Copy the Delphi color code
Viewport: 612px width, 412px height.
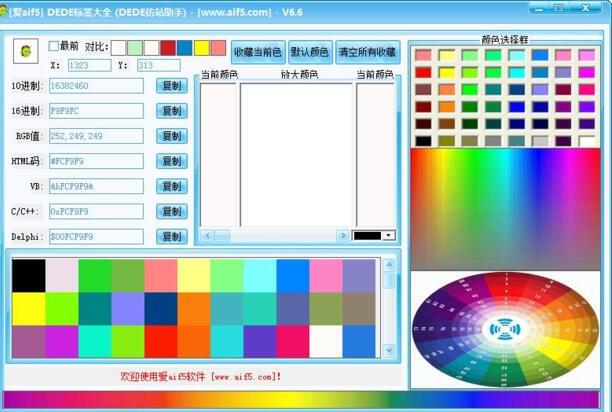[x=172, y=236]
